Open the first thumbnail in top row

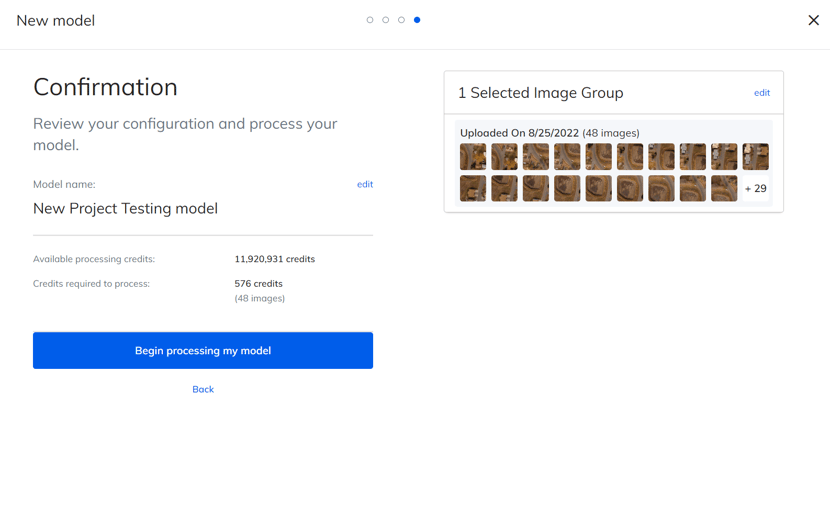tap(473, 157)
